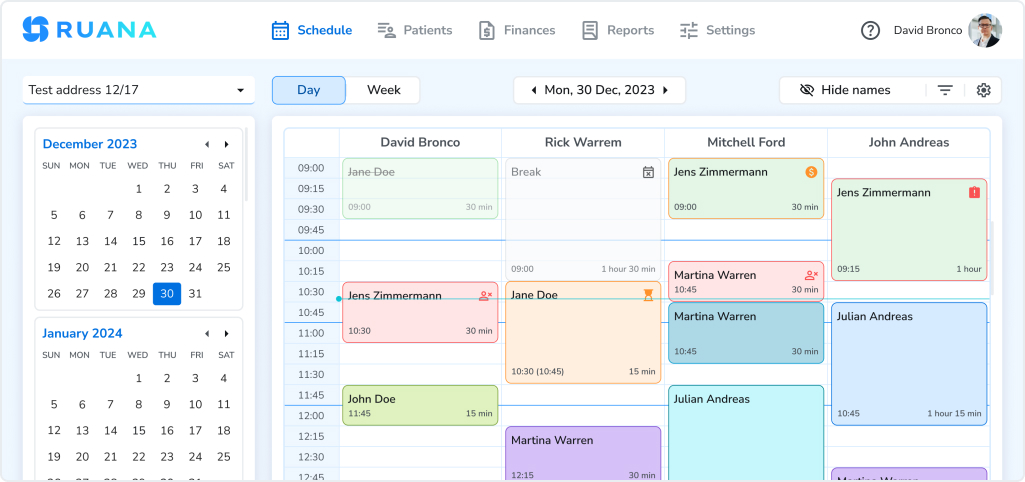Click the red alert icon on appointment
The height and width of the screenshot is (482, 1025).
point(974,192)
